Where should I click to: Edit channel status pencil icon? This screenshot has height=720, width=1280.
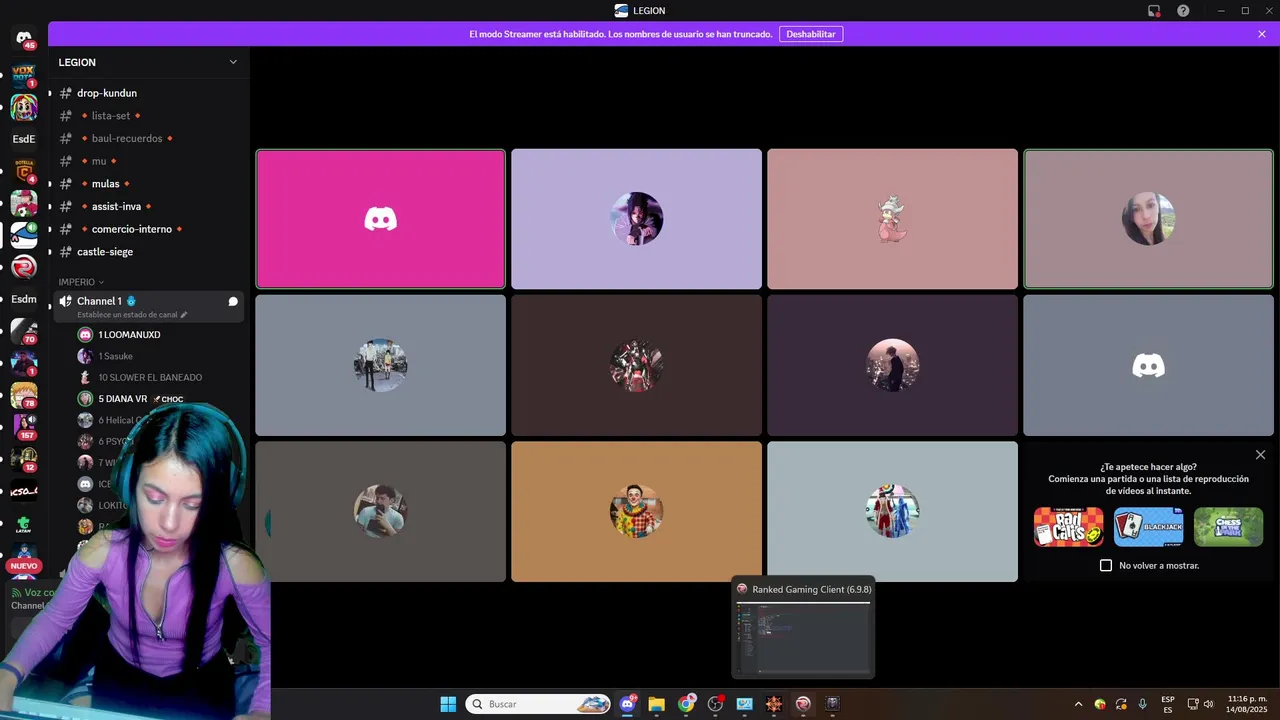[183, 315]
